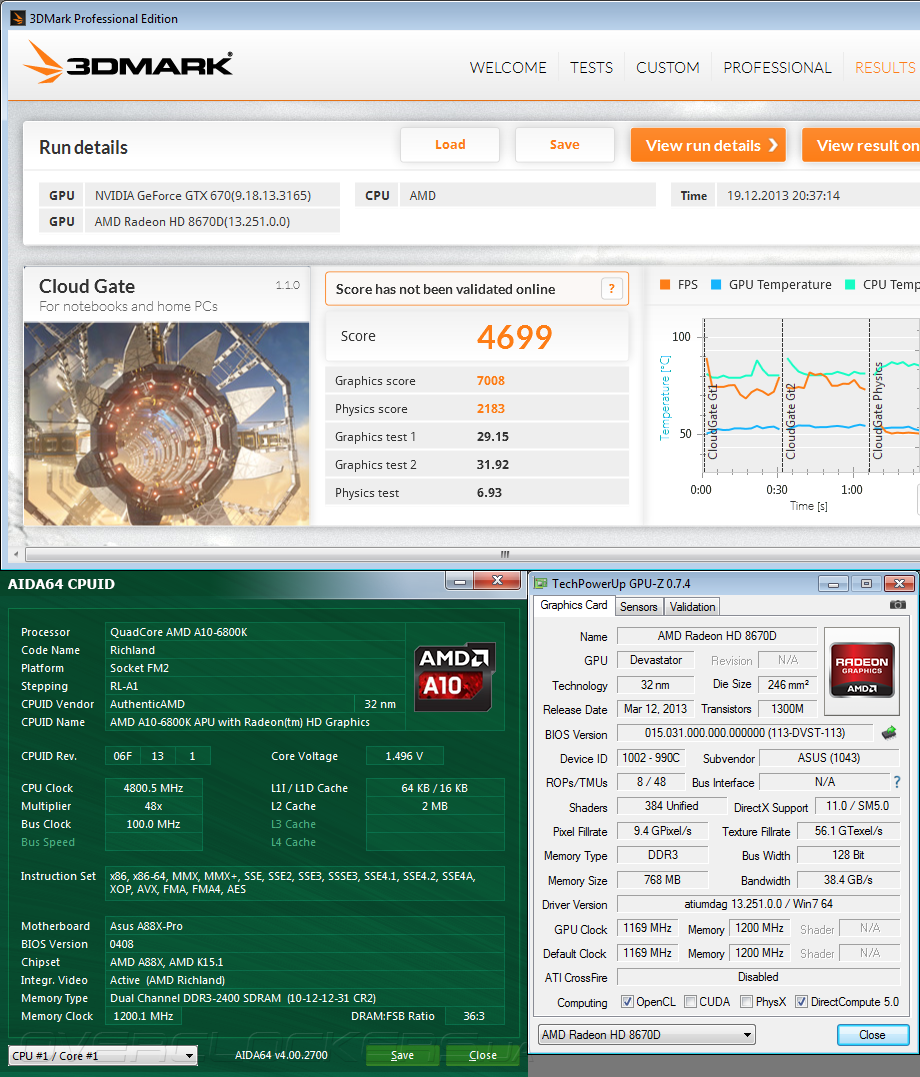Click the Close button in GPU-Z
Image resolution: width=920 pixels, height=1077 pixels.
pos(873,1034)
